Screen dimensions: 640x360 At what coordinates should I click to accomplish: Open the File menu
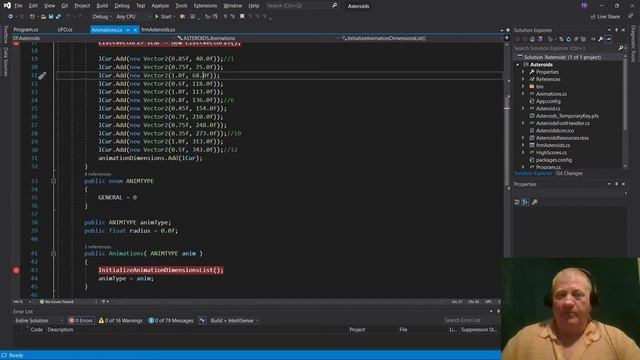18,6
